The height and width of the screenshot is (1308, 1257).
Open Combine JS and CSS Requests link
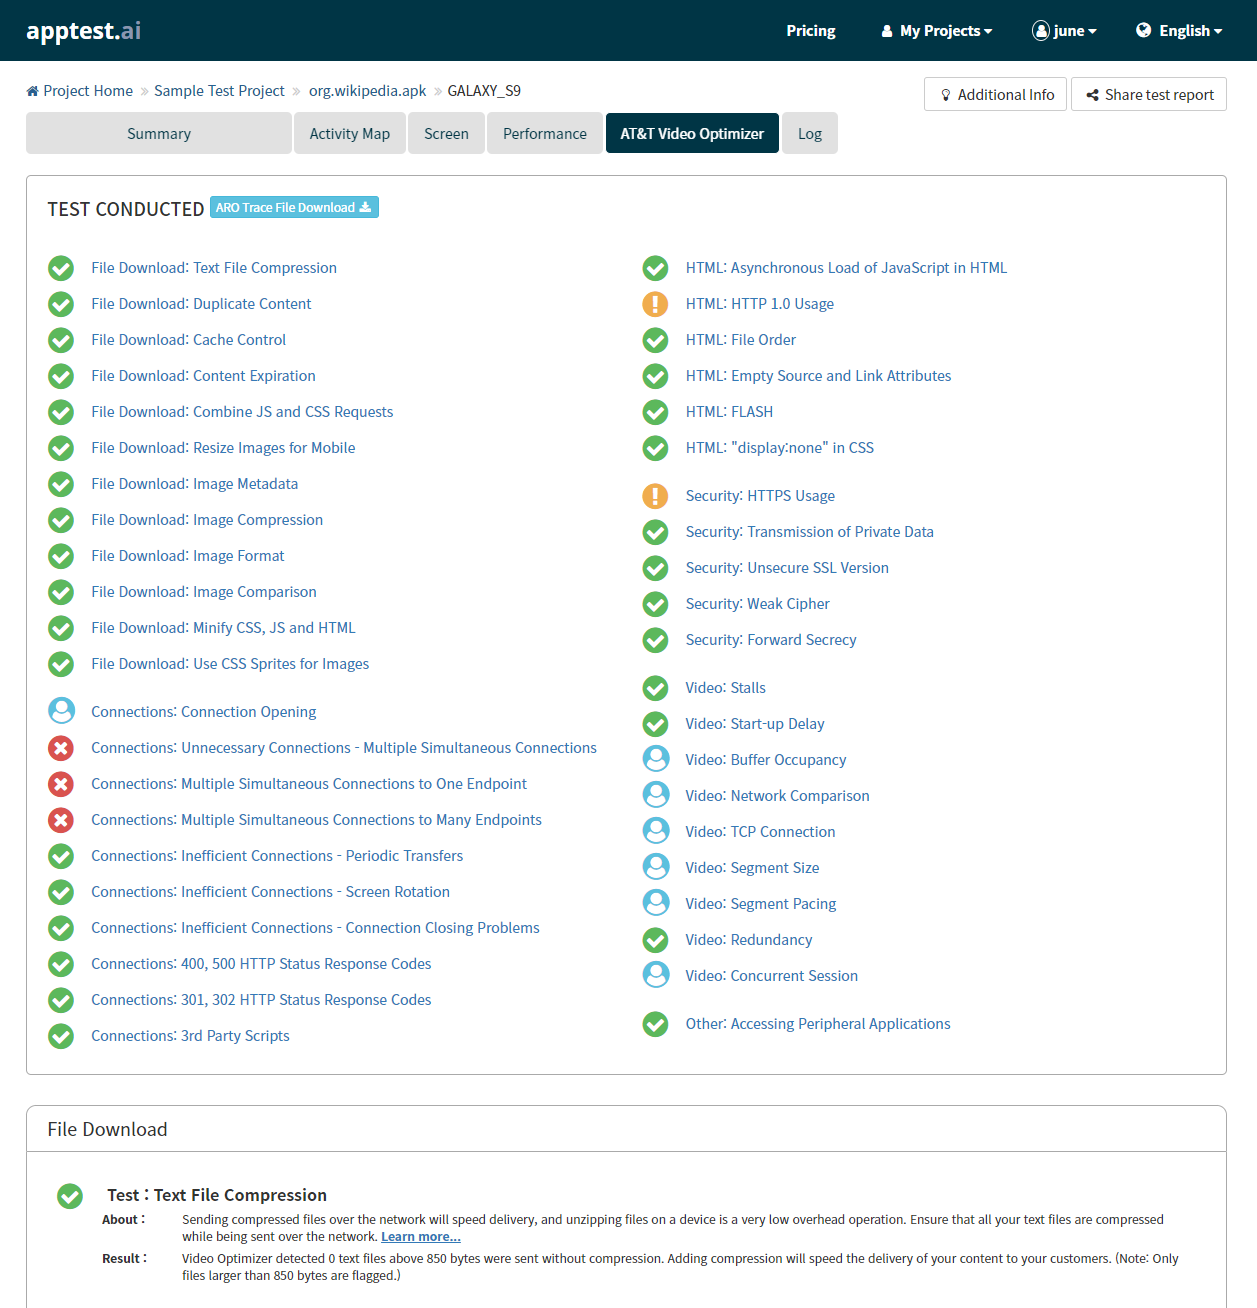click(242, 412)
